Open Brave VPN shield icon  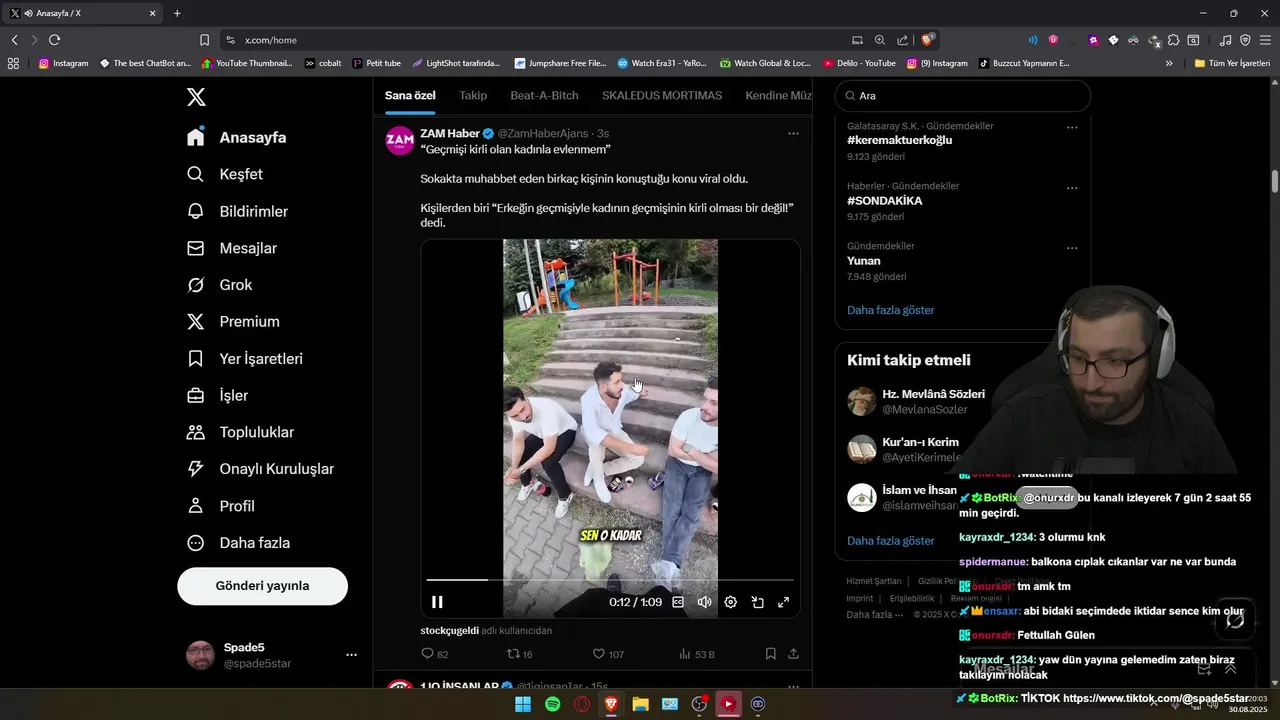tap(1245, 40)
